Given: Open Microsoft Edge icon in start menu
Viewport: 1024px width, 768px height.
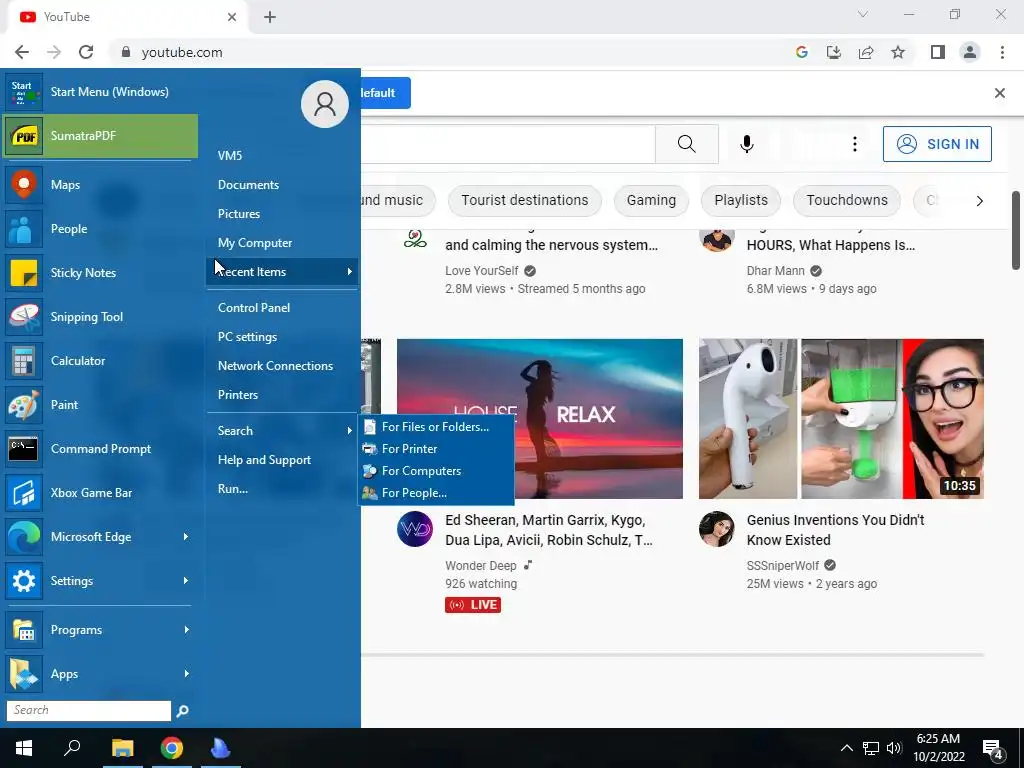Looking at the screenshot, I should (24, 537).
